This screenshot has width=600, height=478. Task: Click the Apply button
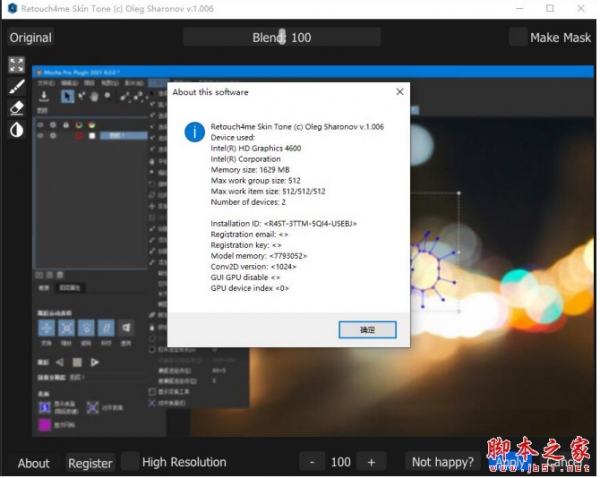pos(511,462)
